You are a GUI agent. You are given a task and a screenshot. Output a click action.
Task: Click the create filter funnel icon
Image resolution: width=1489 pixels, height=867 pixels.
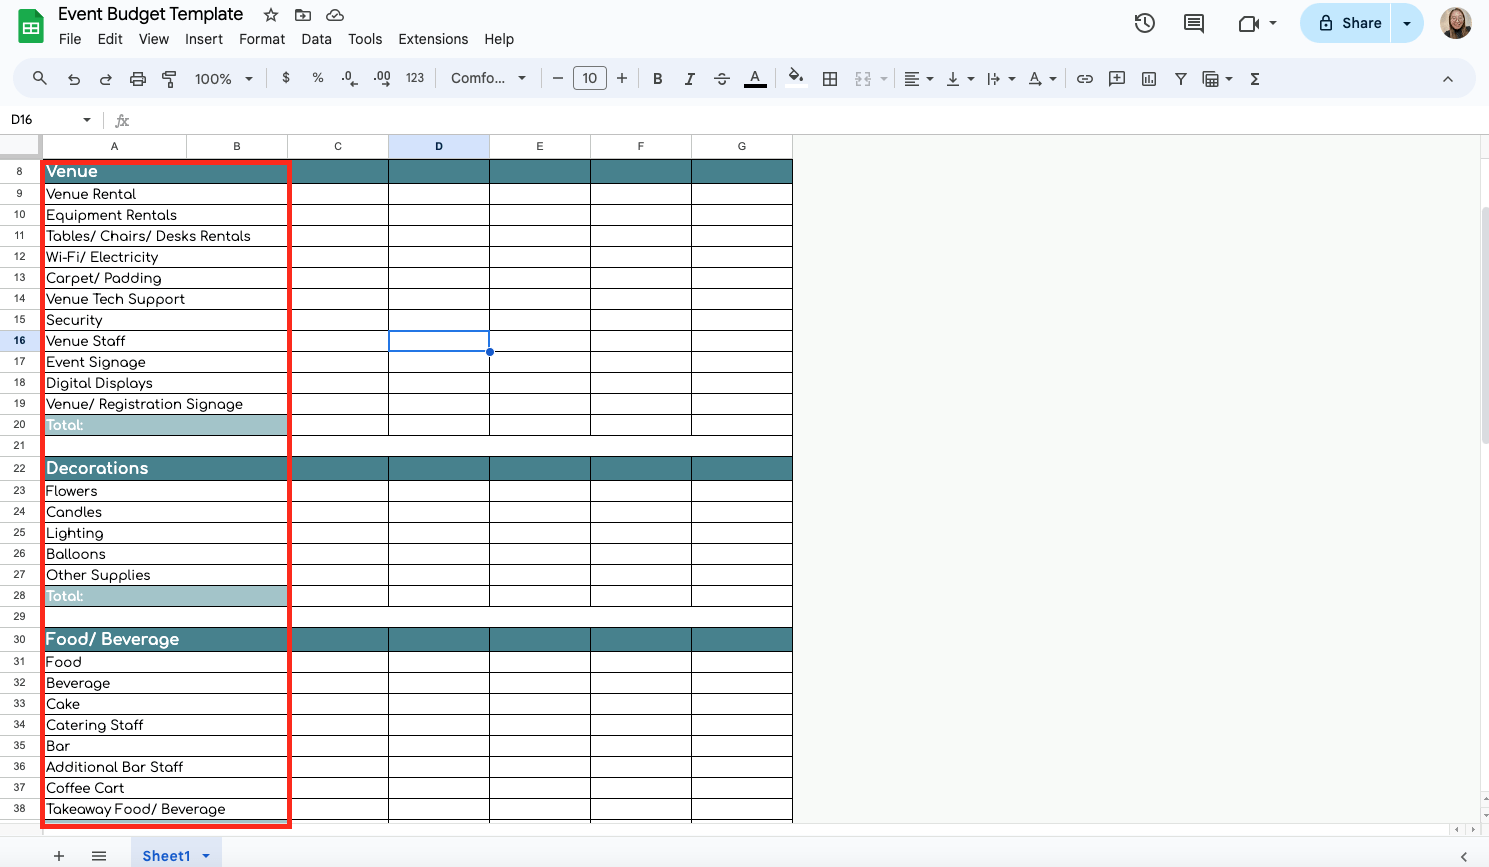pyautogui.click(x=1180, y=79)
